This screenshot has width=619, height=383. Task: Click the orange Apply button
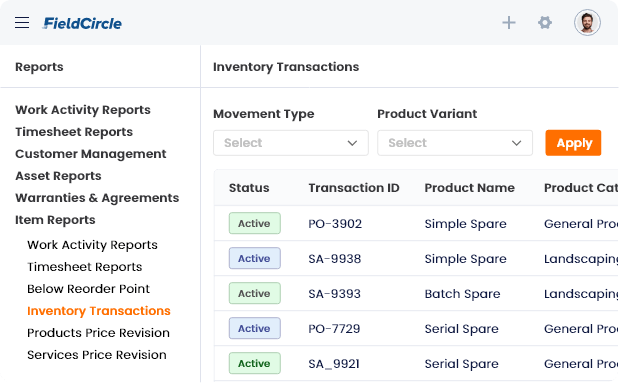573,143
